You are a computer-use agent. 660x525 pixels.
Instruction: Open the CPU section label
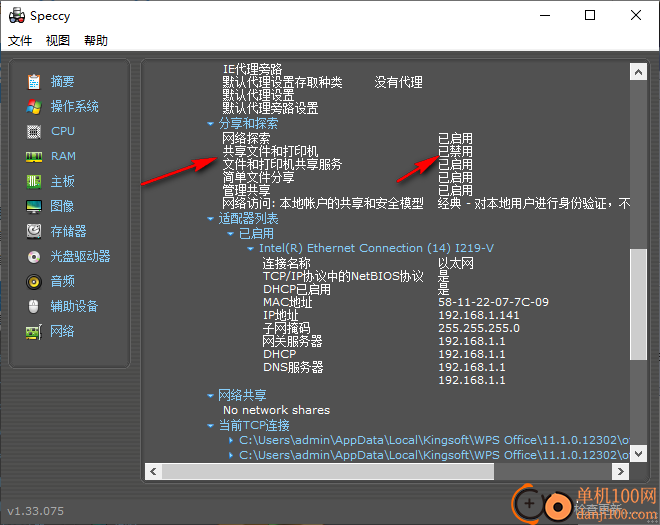(63, 131)
